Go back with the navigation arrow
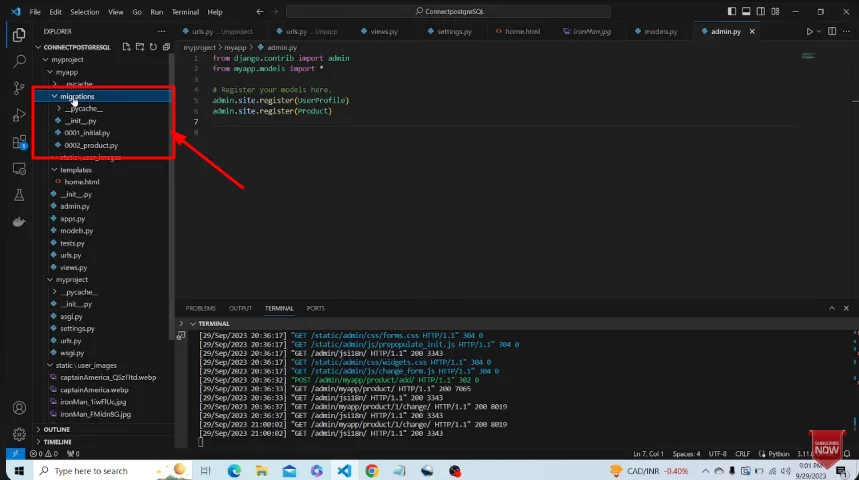 tap(260, 12)
